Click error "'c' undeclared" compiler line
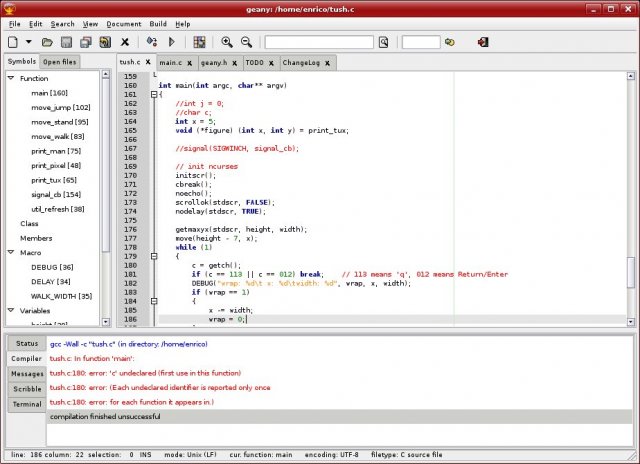This screenshot has width=640, height=464. pyautogui.click(x=145, y=373)
